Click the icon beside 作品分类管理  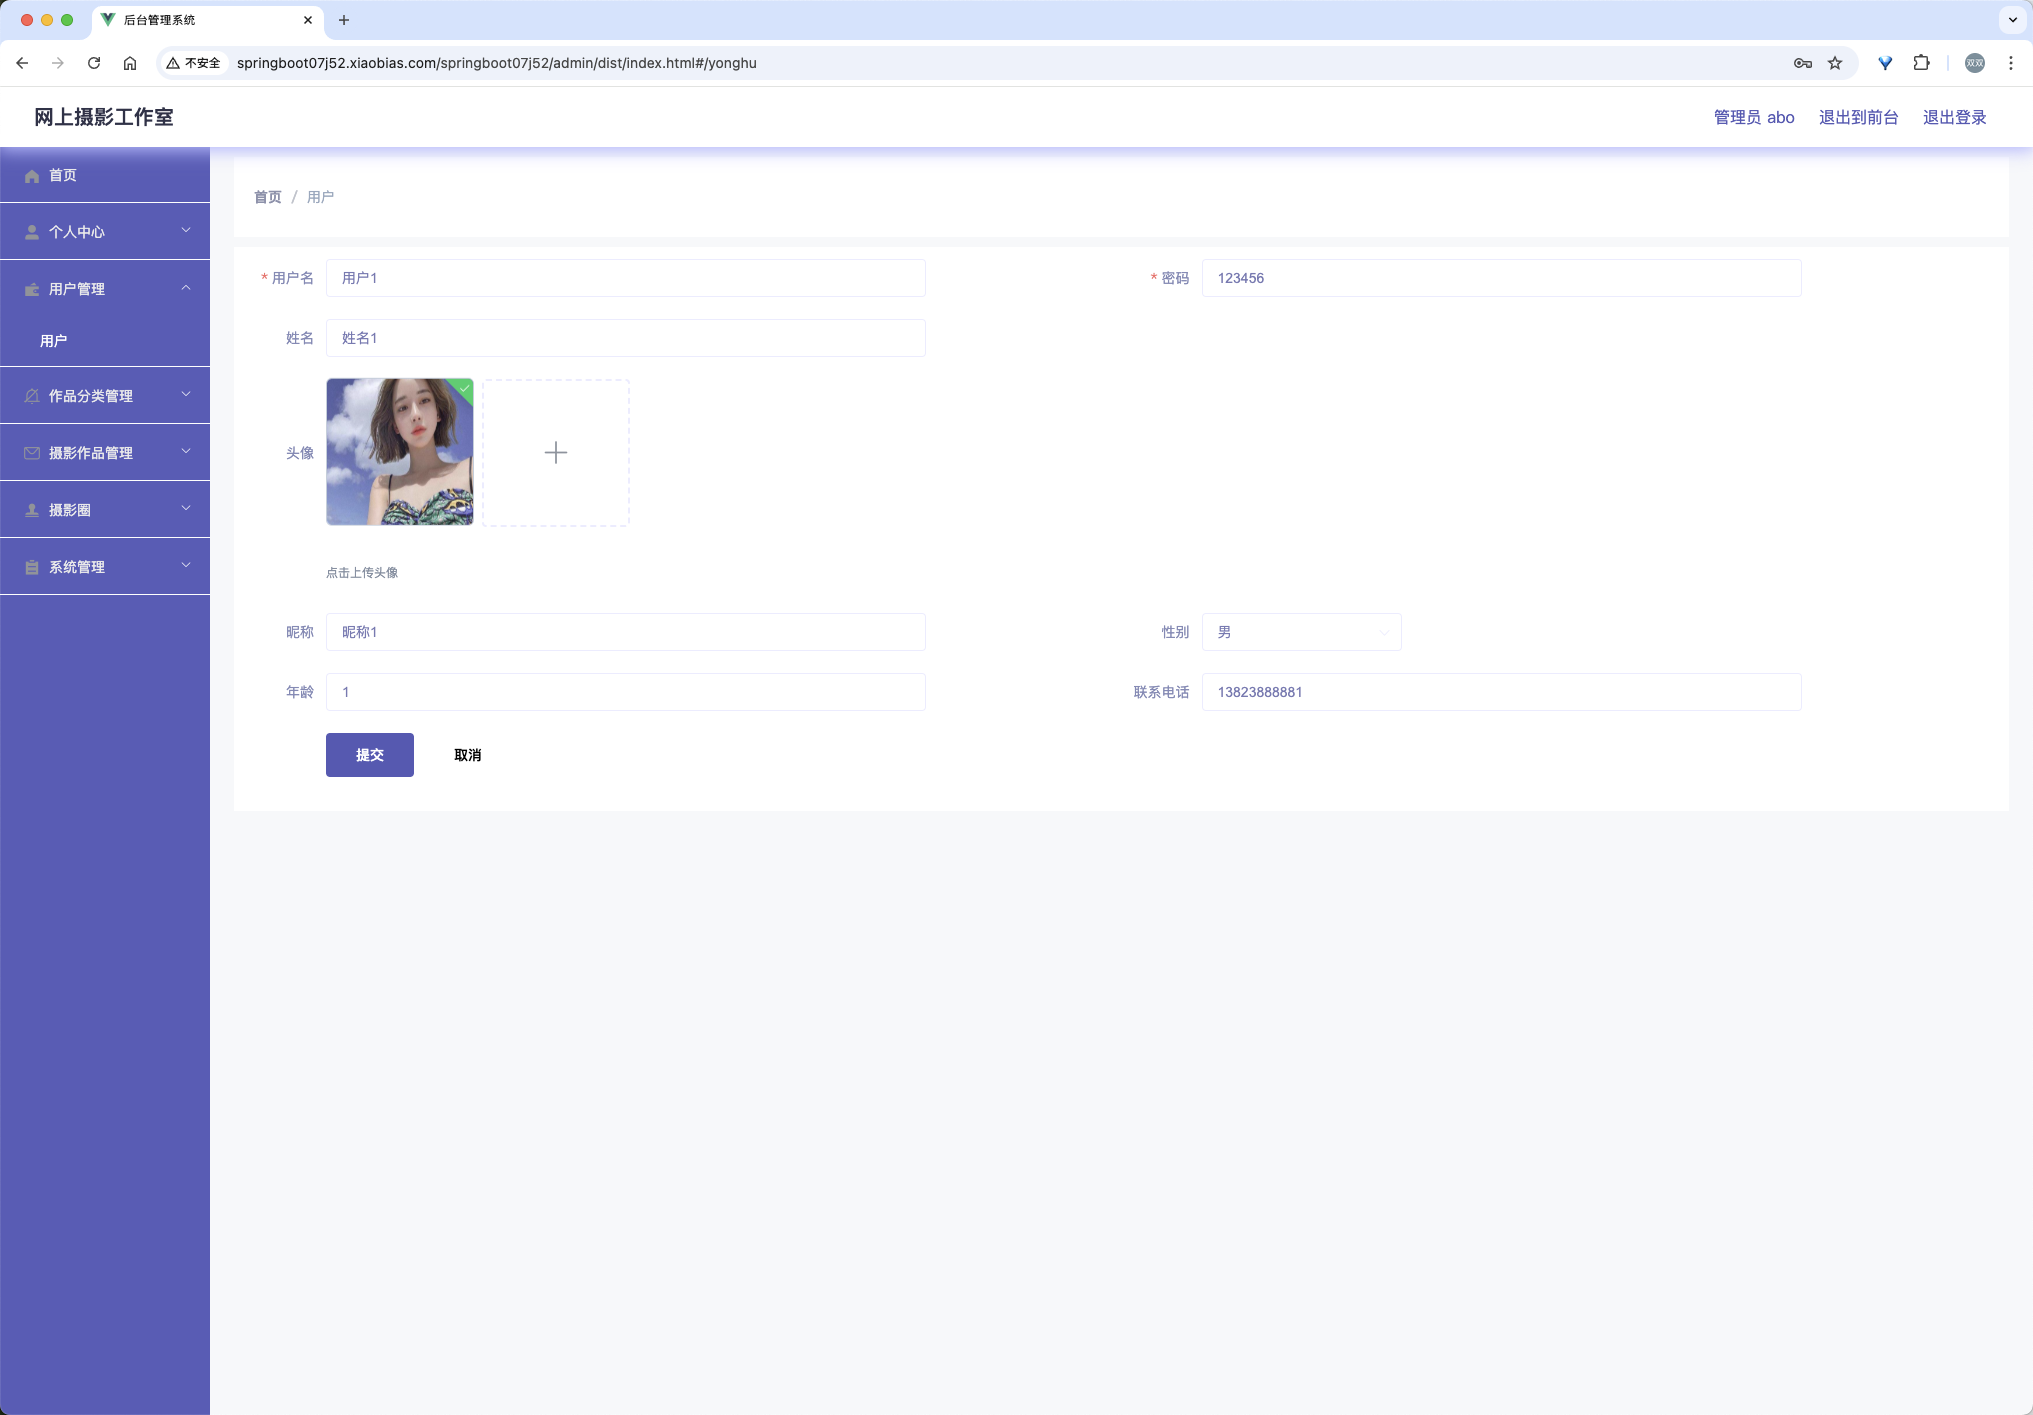32,396
